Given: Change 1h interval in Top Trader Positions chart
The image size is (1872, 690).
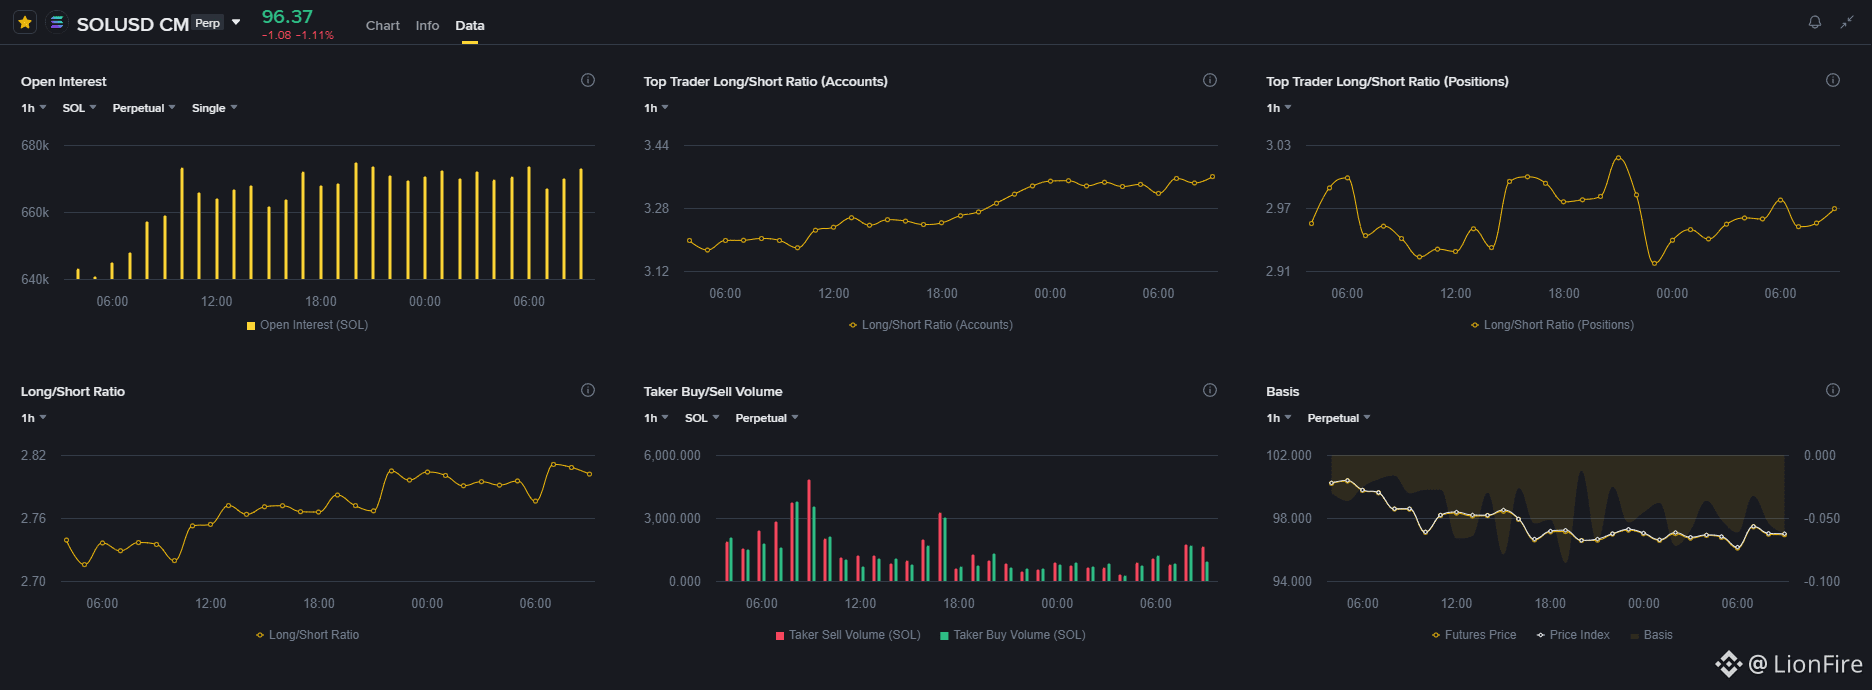Looking at the screenshot, I should [1279, 108].
